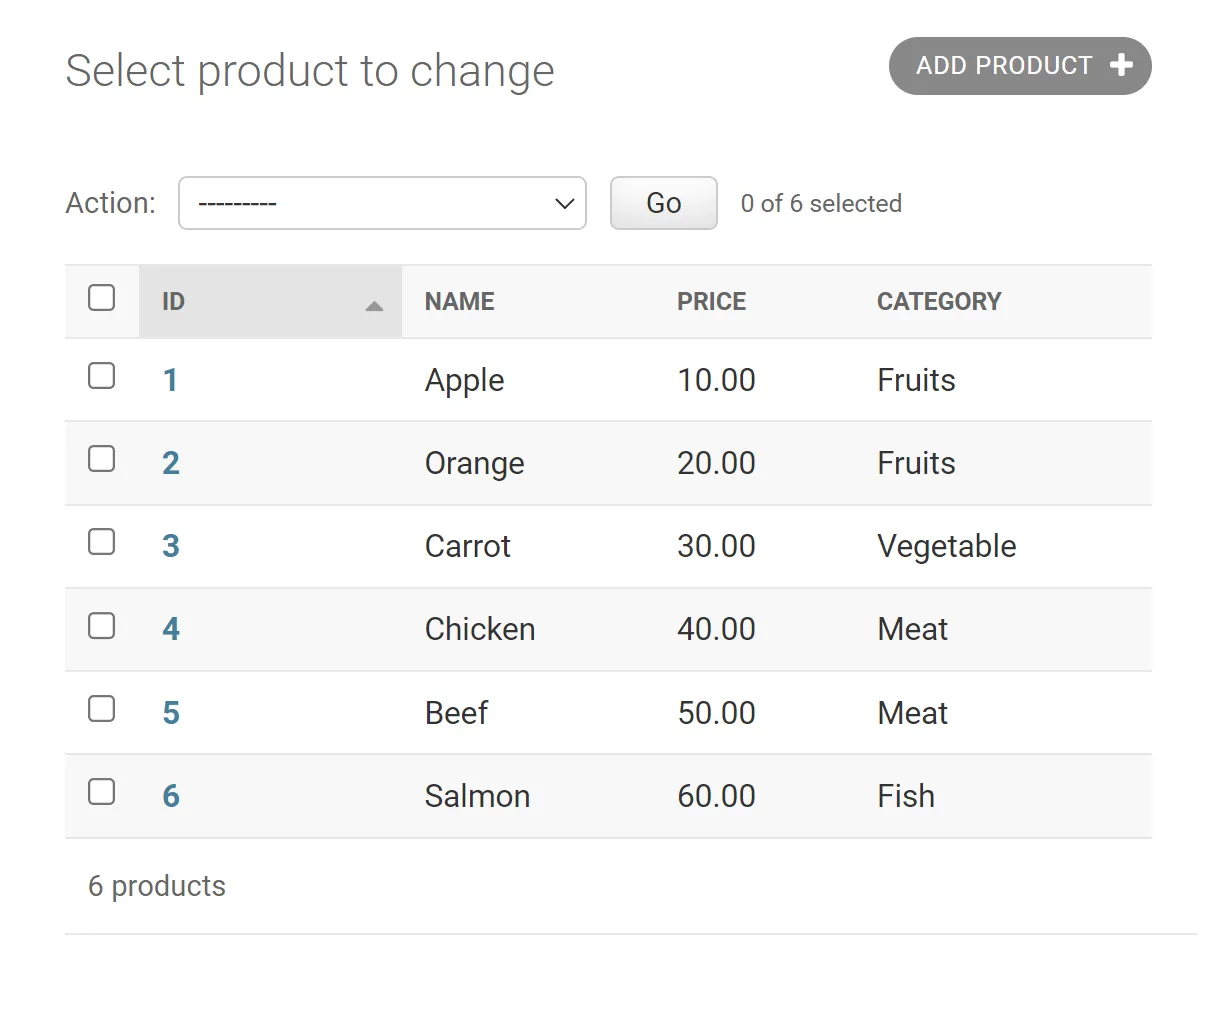Image resolution: width=1219 pixels, height=1012 pixels.
Task: Select the Orange row checkbox
Action: click(x=102, y=459)
